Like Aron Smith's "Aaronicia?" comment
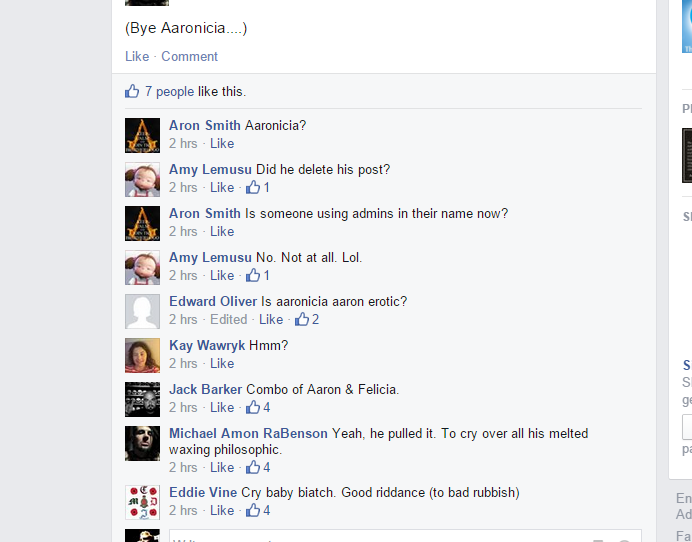The width and height of the screenshot is (692, 542). (222, 143)
